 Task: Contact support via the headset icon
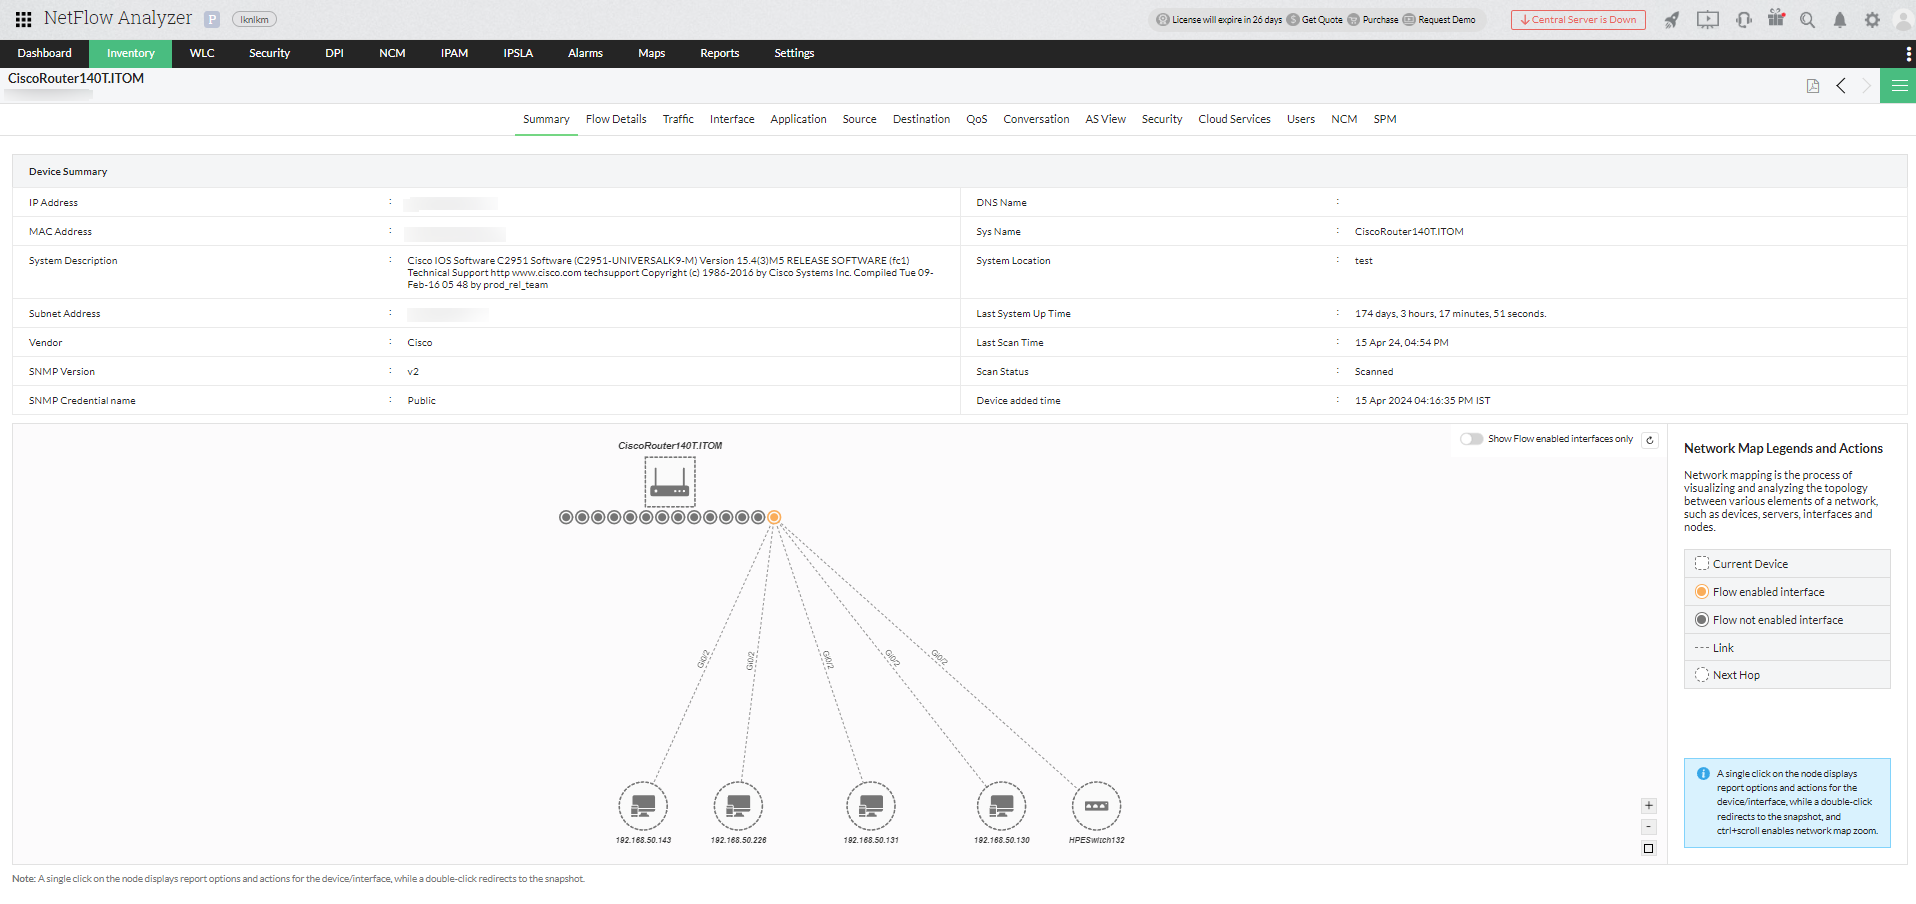(x=1743, y=19)
